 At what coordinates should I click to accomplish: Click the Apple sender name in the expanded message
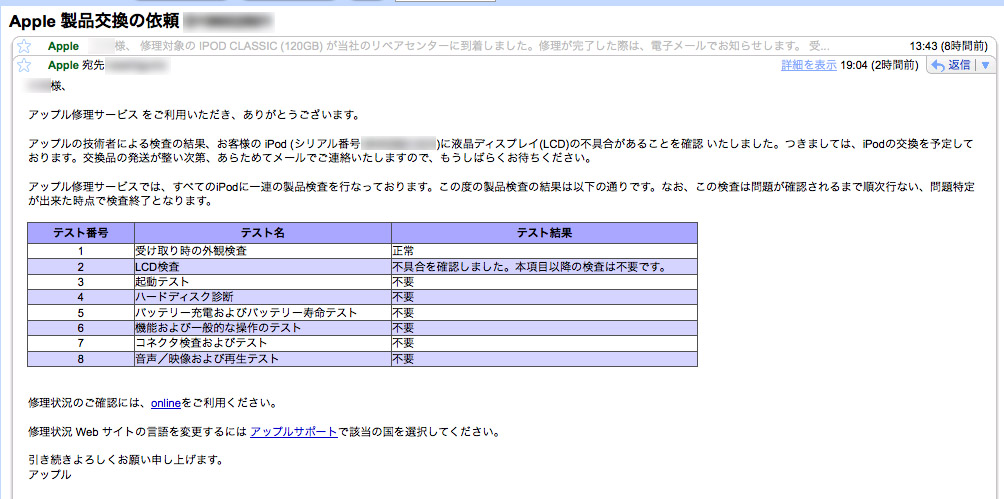63,65
